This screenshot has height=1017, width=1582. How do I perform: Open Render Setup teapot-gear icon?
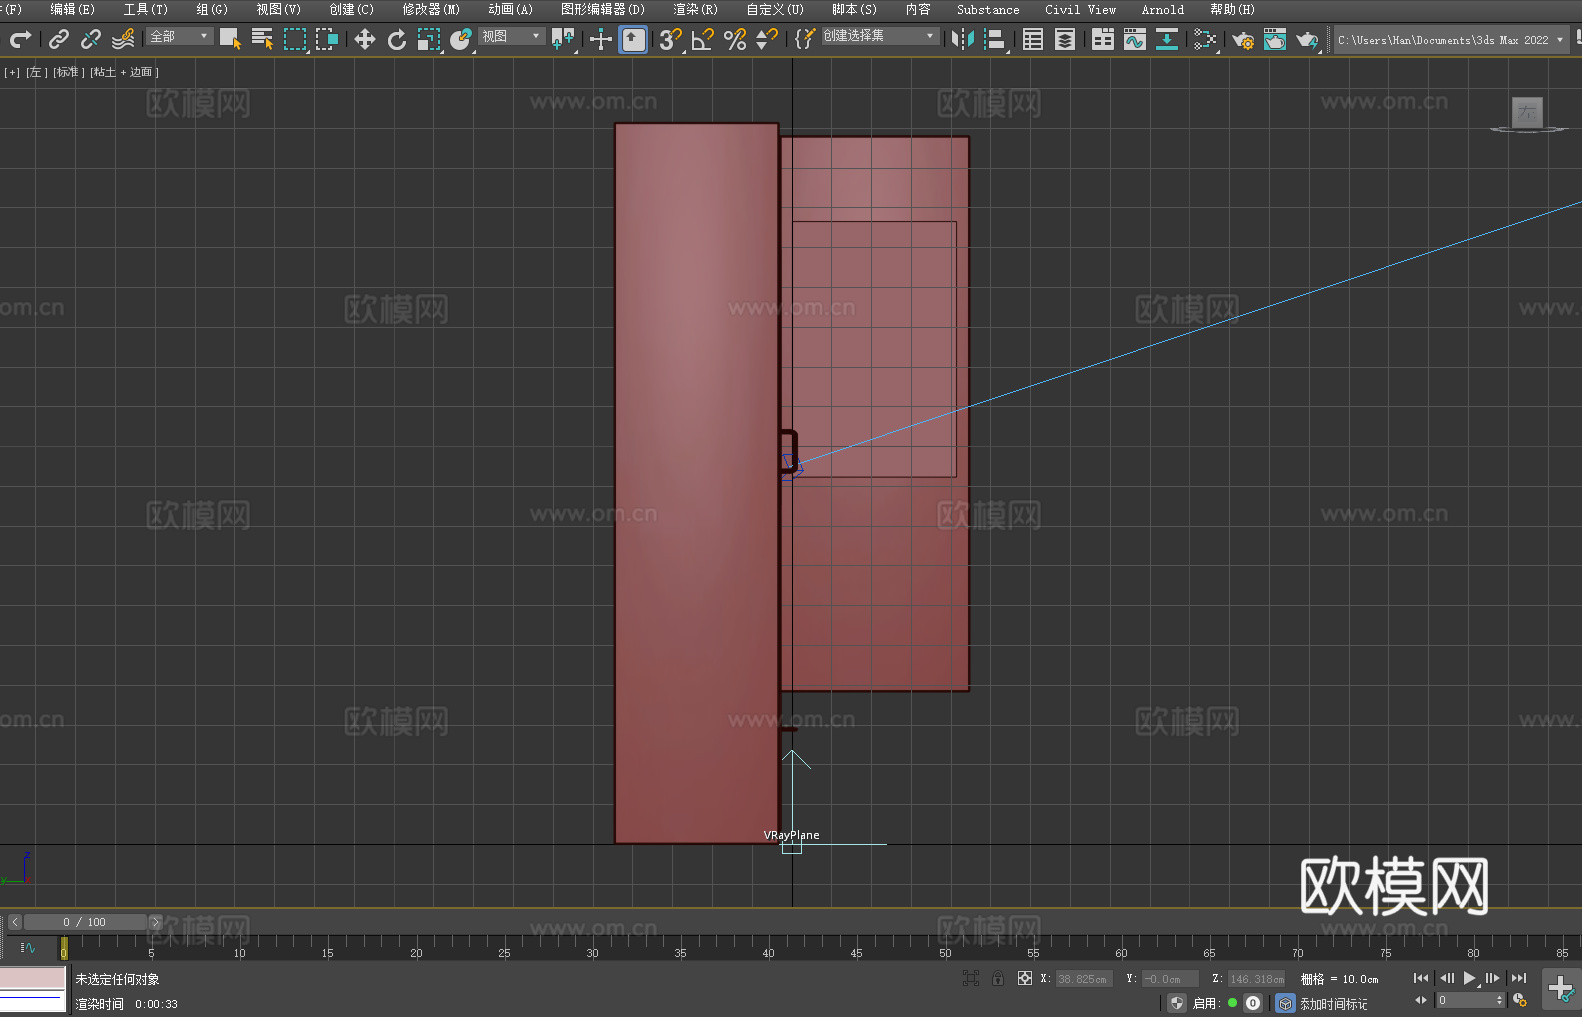pyautogui.click(x=1243, y=39)
